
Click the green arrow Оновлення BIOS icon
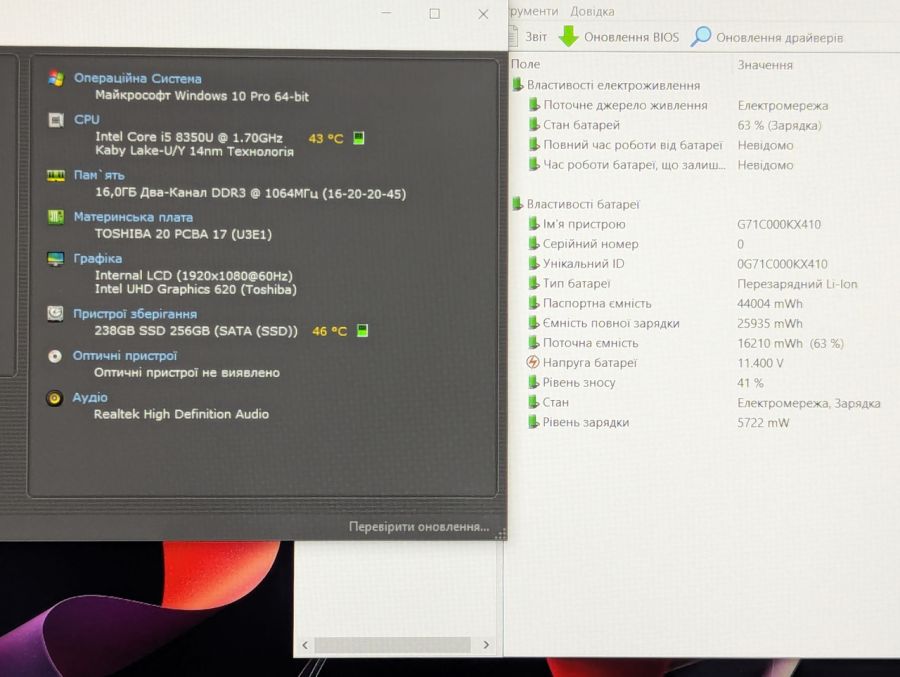click(x=569, y=36)
